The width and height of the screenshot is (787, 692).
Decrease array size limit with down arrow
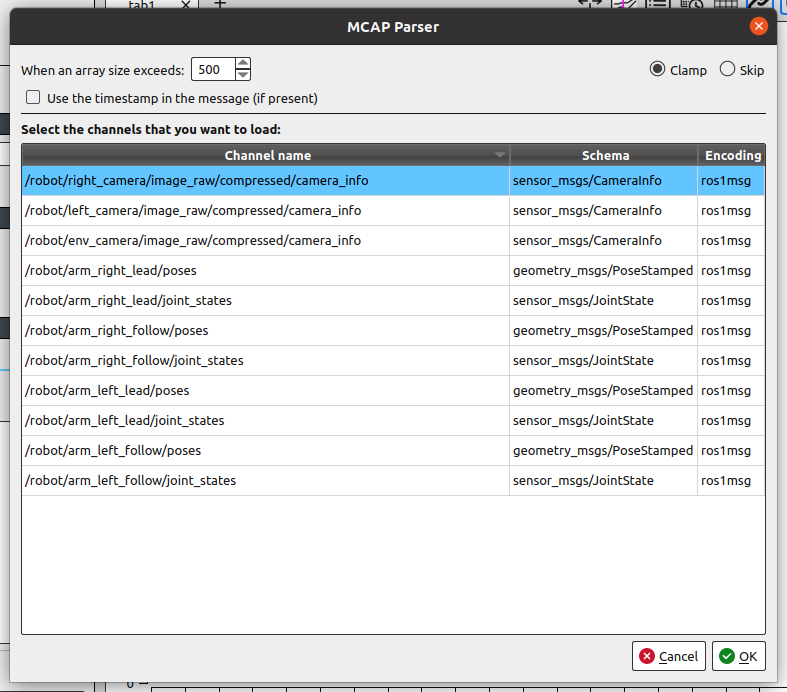click(x=243, y=75)
